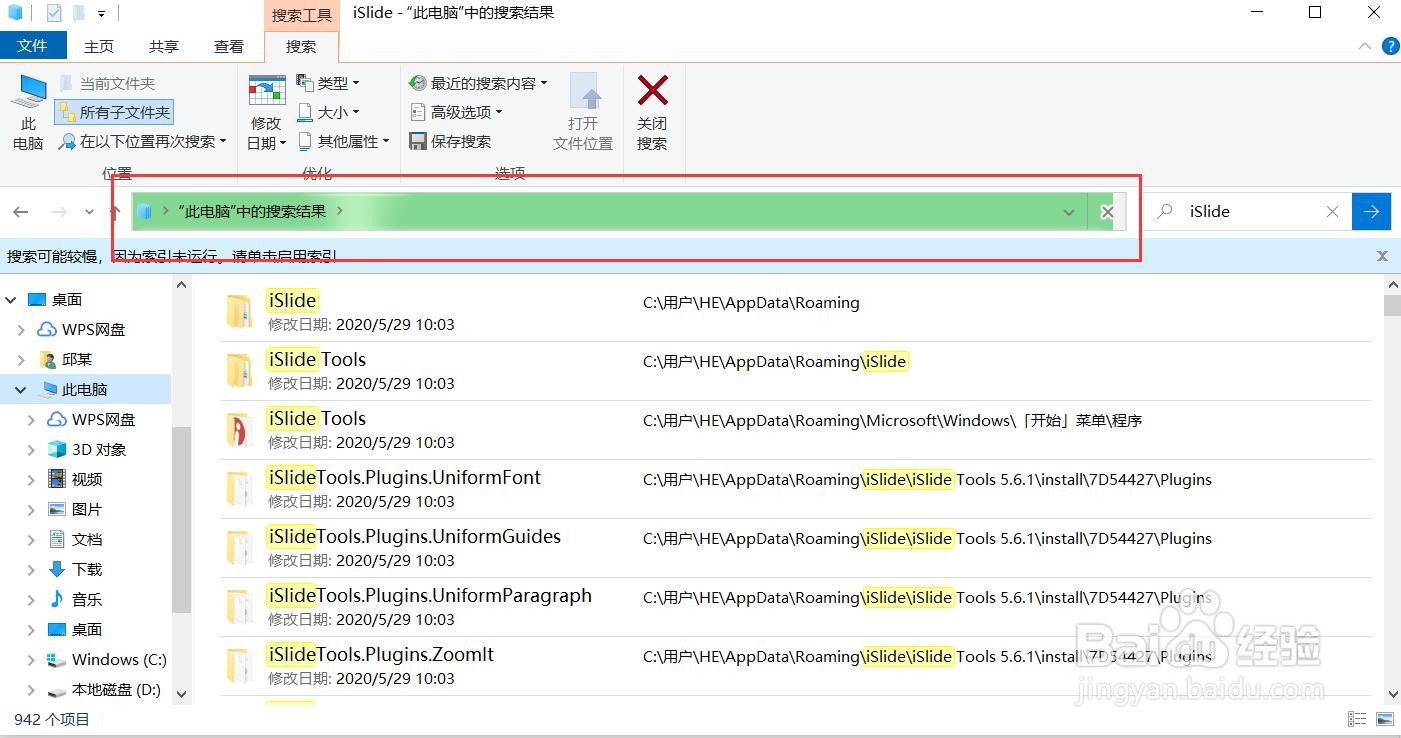1401x738 pixels.
Task: Collapse the ribbon with chevron arrow
Action: click(1365, 46)
